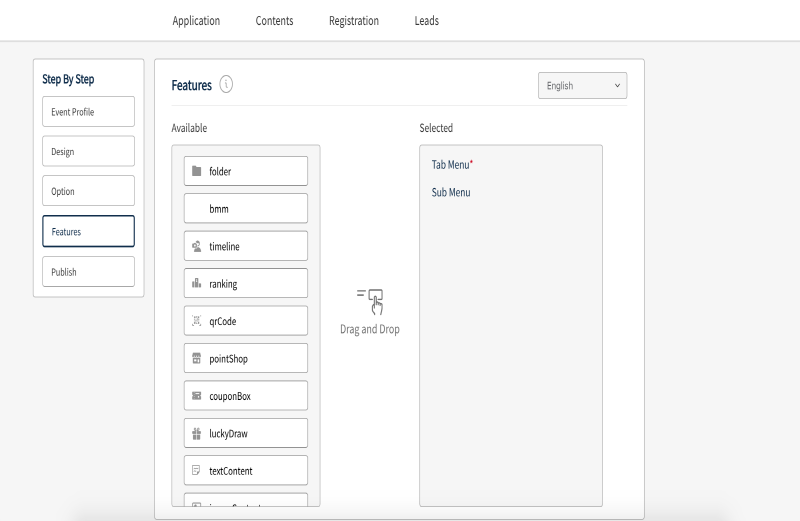Screen dimensions: 800x521
Task: Click the textContent document icon
Action: coord(197,471)
